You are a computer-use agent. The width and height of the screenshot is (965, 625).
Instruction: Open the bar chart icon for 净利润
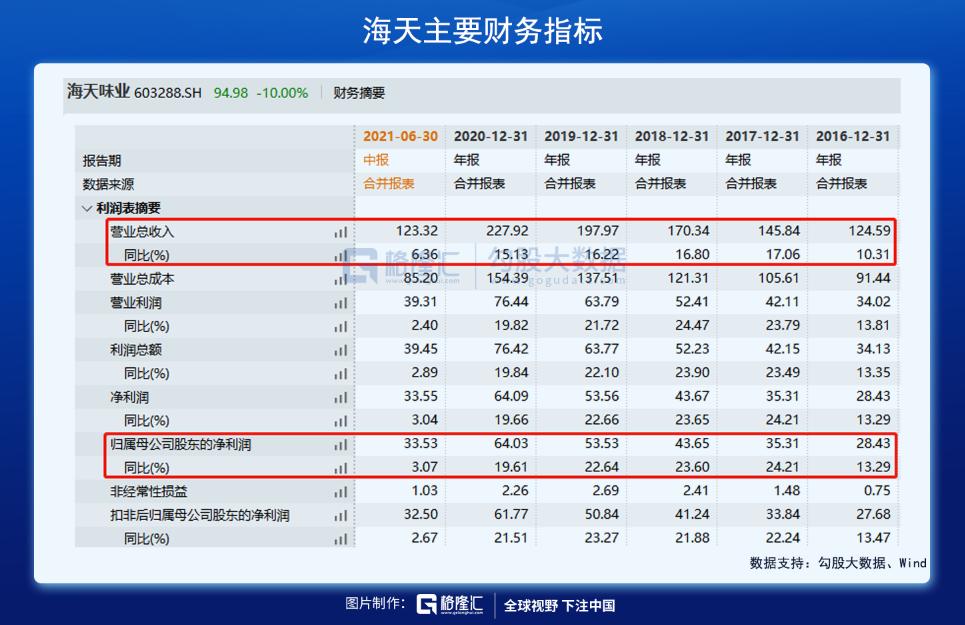pos(340,397)
